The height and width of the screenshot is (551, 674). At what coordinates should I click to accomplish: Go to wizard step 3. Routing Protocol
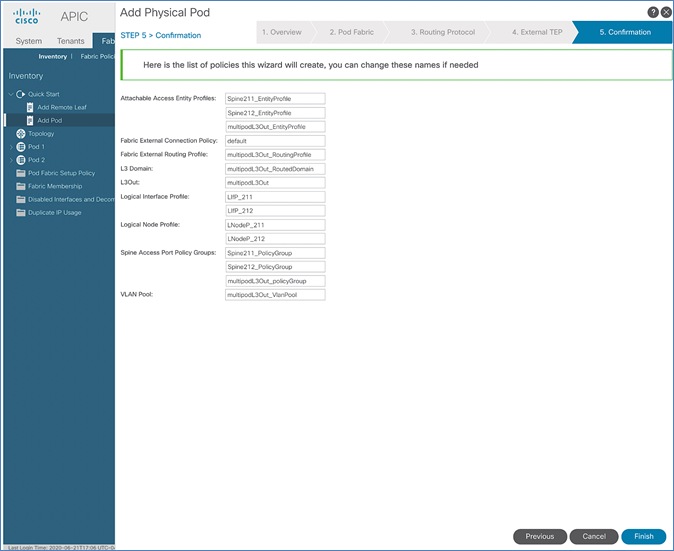click(x=443, y=32)
